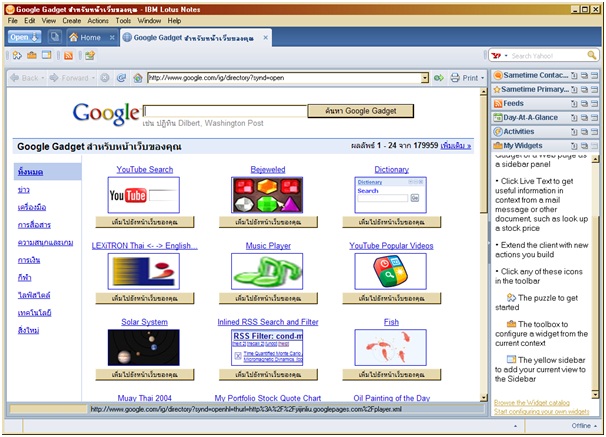This screenshot has height=437, width=606.
Task: Click the My Widgets panel scroll up arrow
Action: click(595, 159)
